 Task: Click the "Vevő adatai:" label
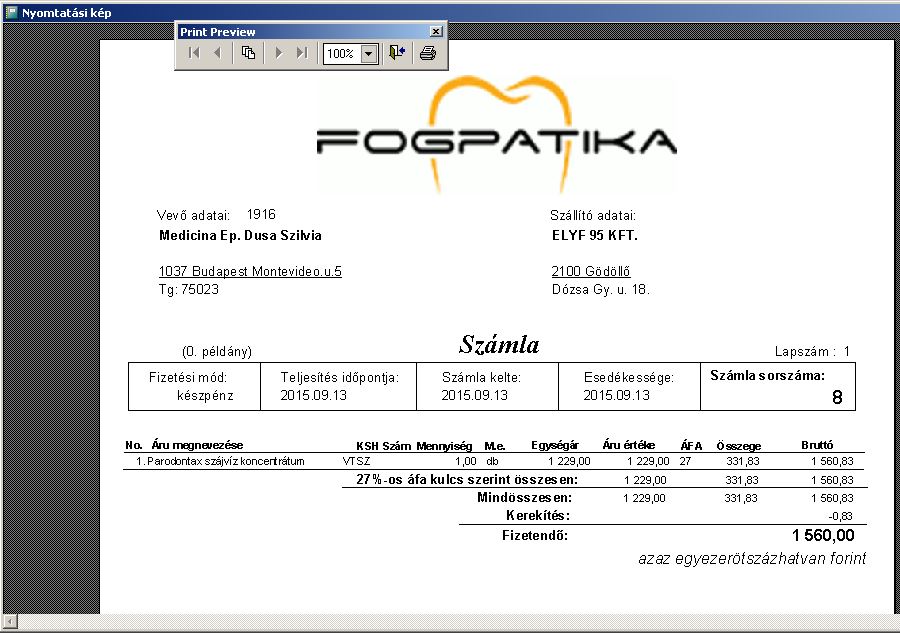coord(193,215)
